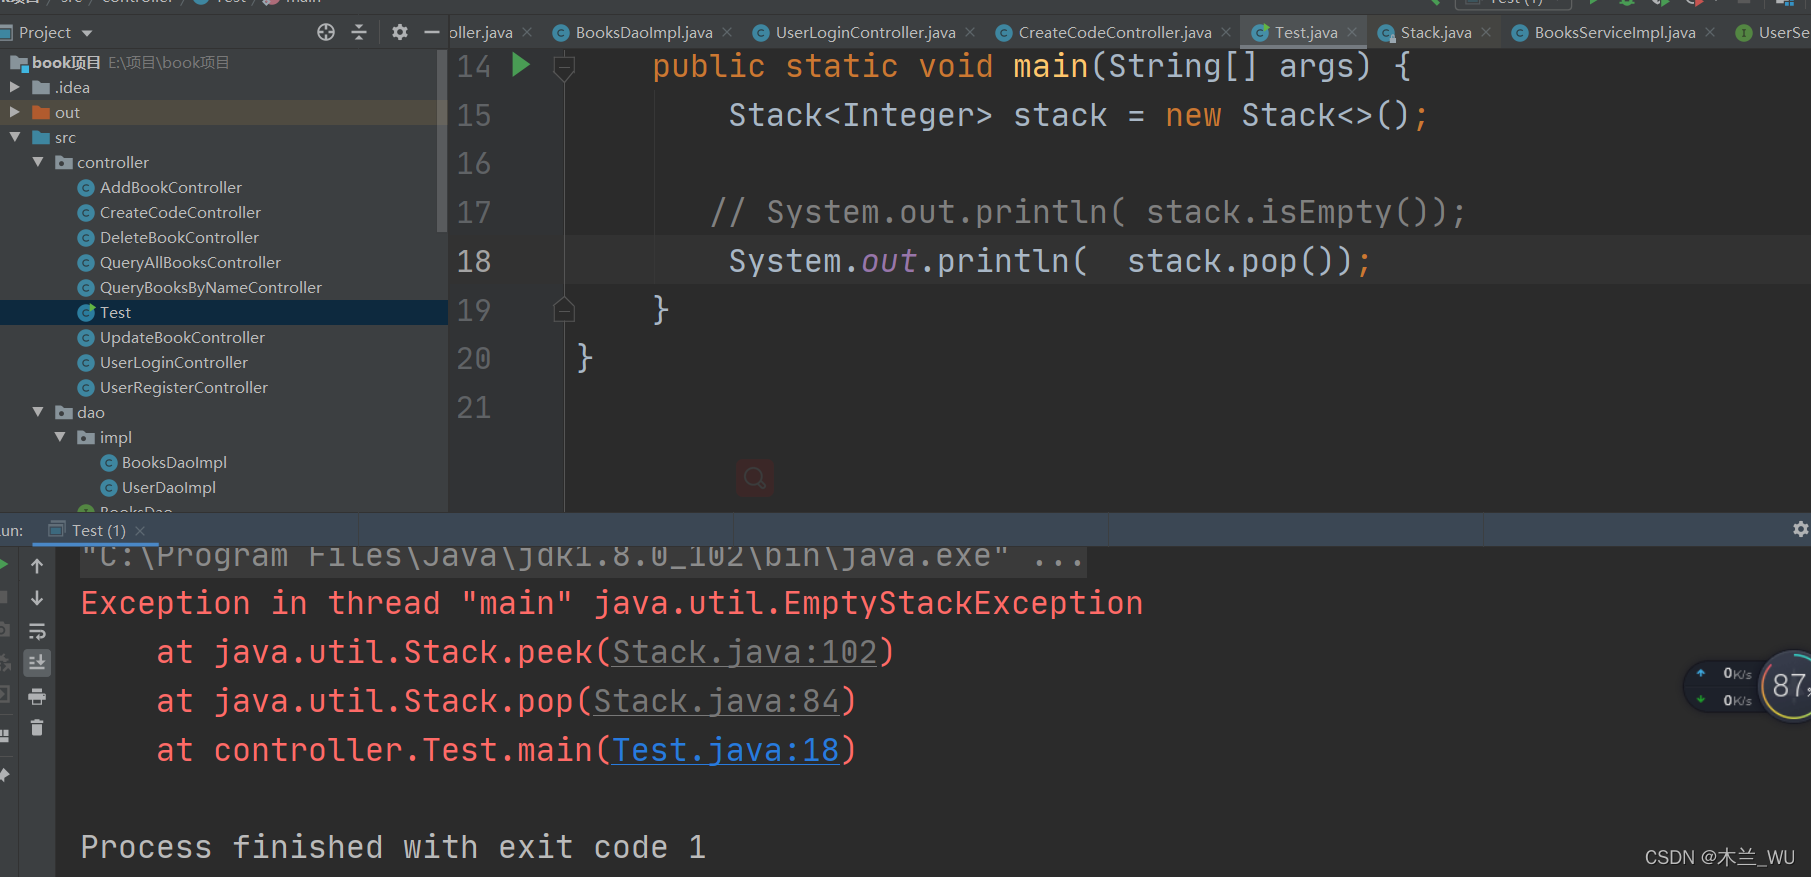
Task: Jump up the stack trace with up arrow
Action: click(37, 566)
